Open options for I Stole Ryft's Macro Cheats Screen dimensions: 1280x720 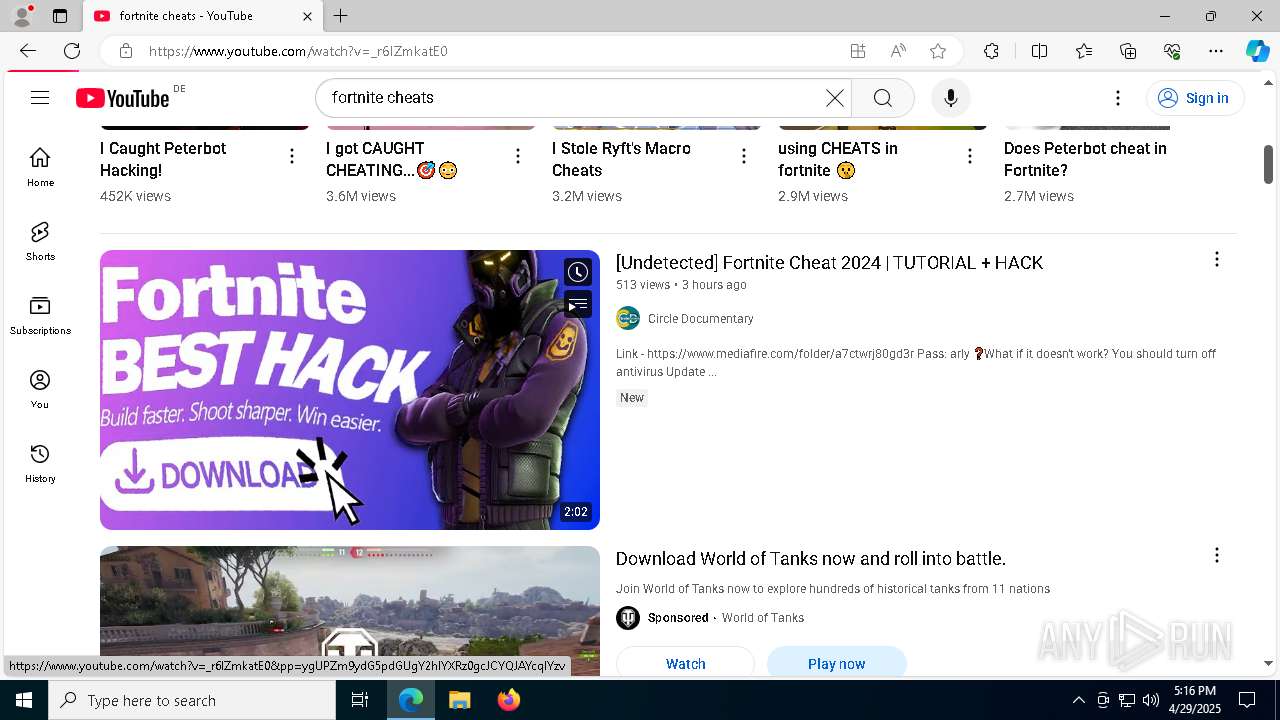pyautogui.click(x=743, y=156)
